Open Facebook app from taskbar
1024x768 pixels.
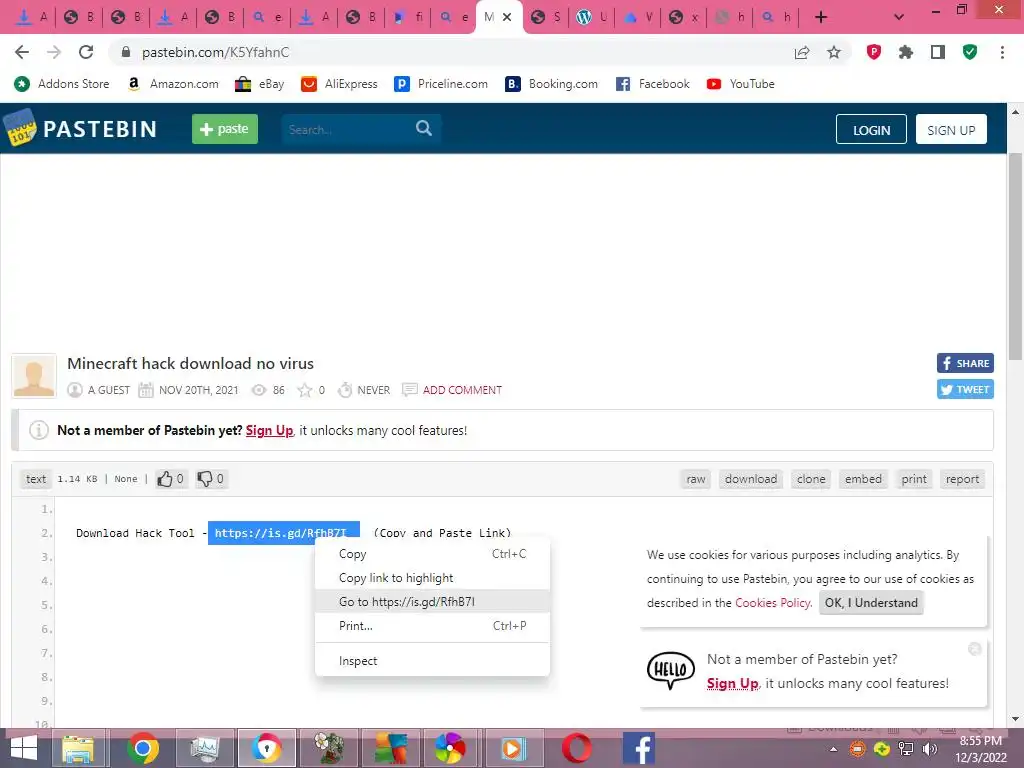coord(639,748)
